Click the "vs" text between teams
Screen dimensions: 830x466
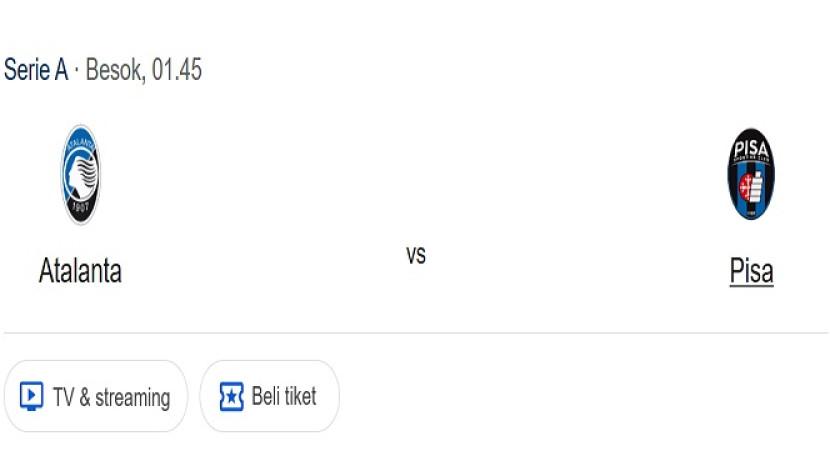click(416, 255)
